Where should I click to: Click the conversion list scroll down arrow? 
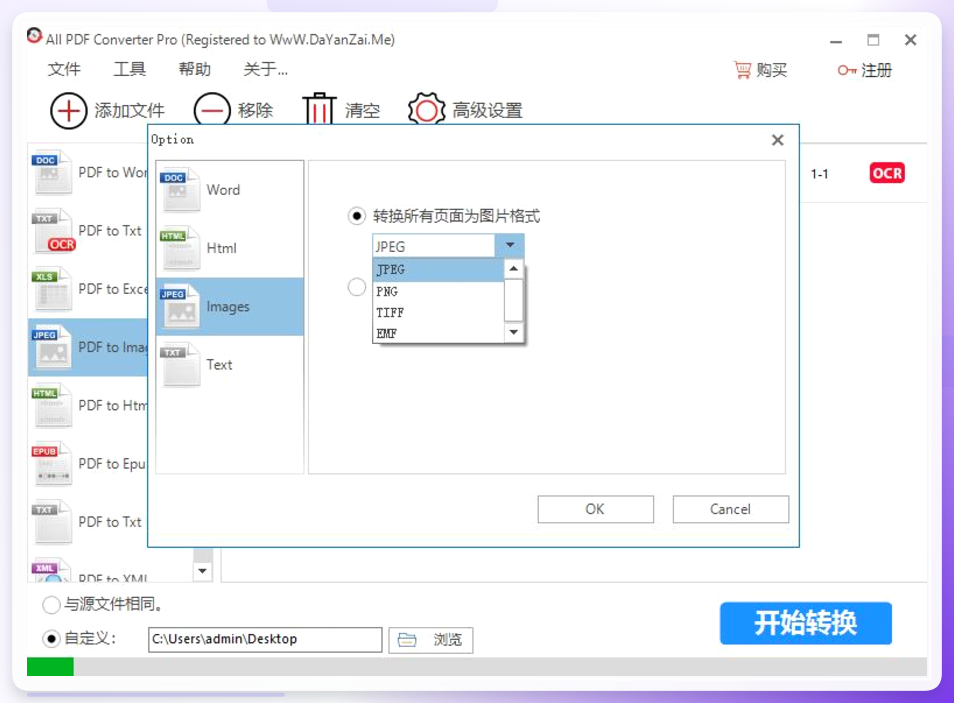click(203, 571)
